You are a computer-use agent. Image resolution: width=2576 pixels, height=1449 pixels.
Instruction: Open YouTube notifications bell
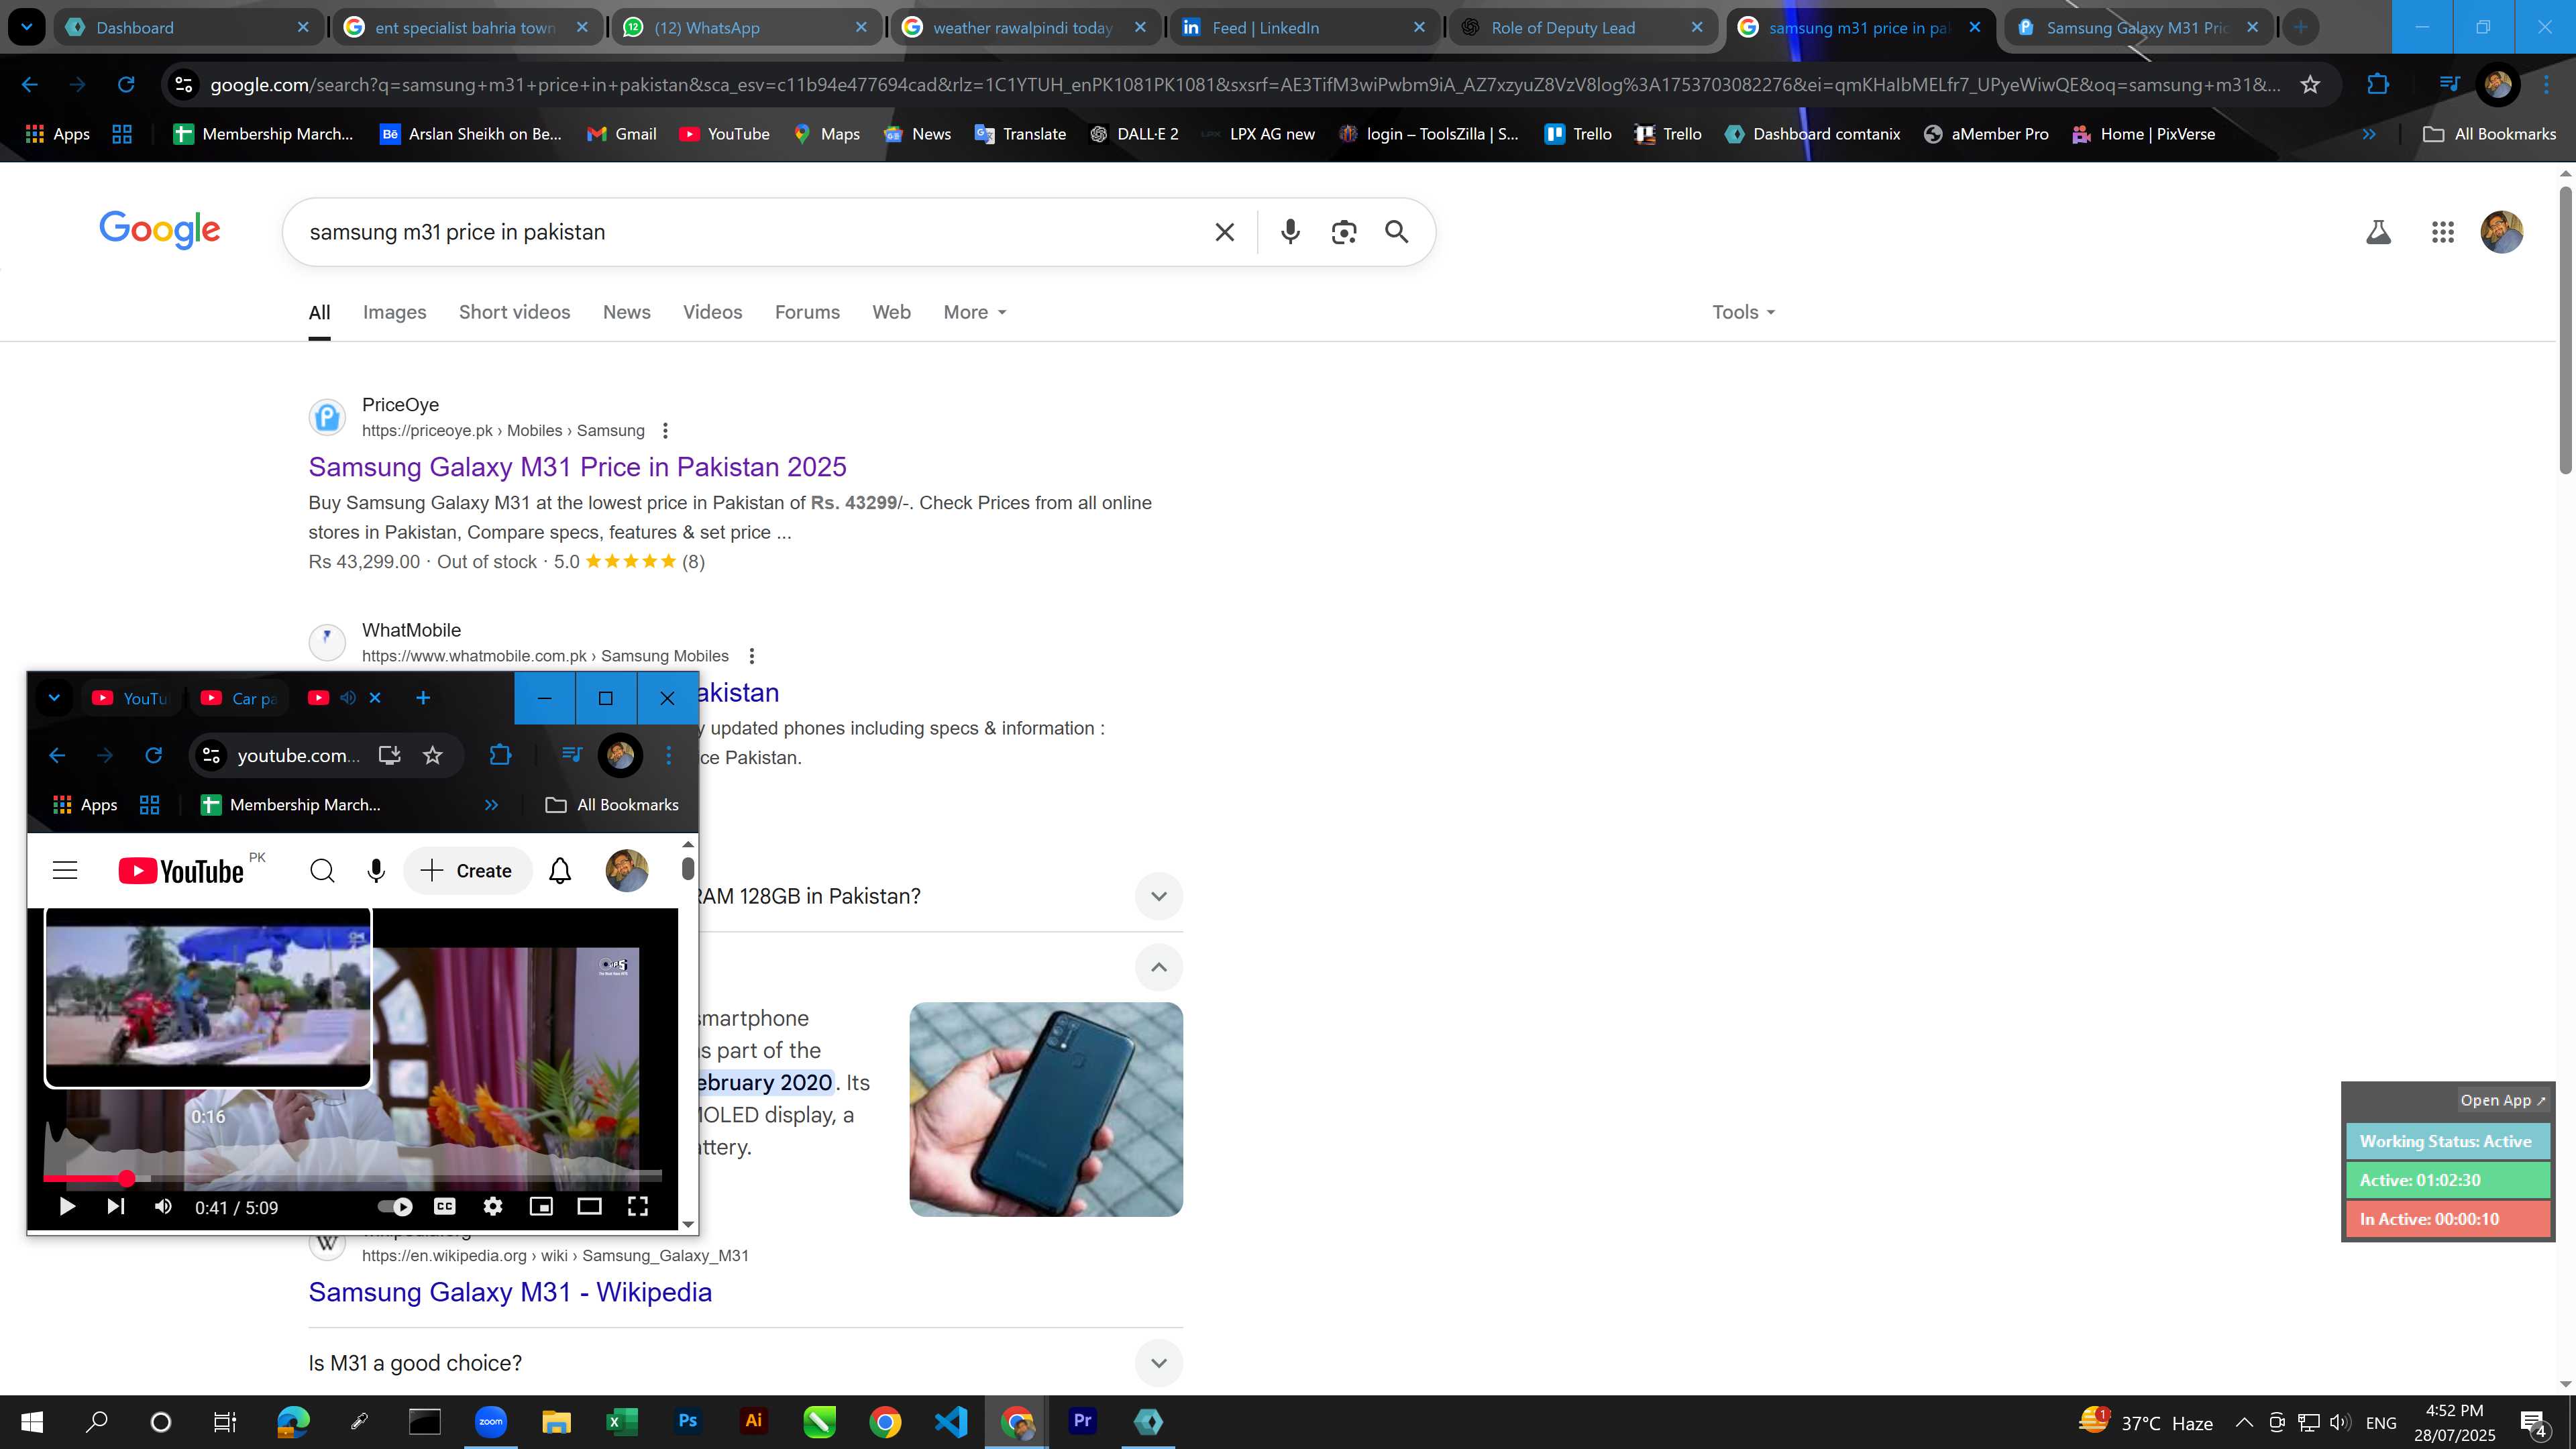560,871
